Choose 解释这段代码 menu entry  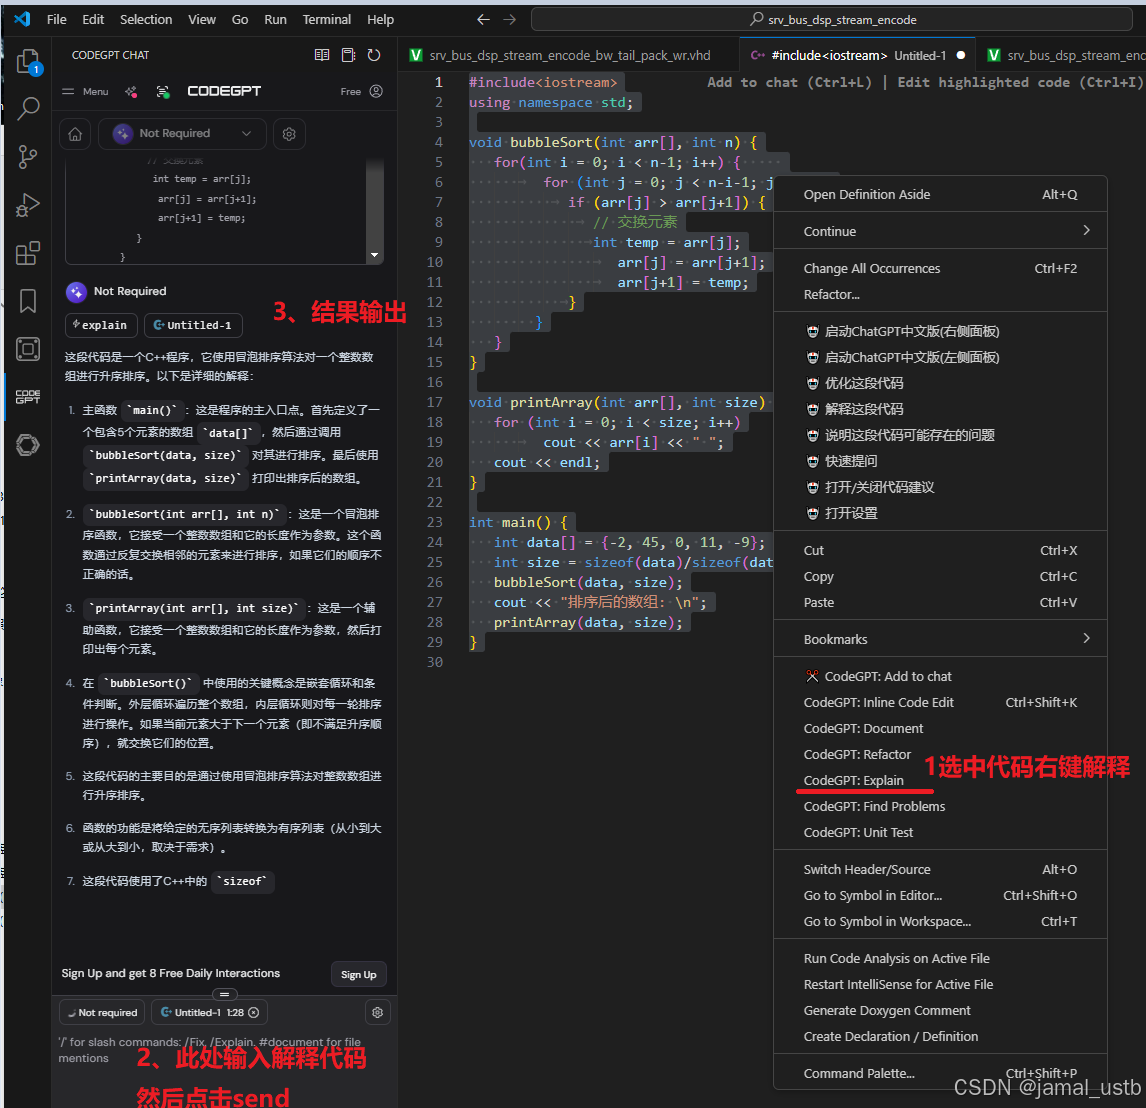[940, 409]
